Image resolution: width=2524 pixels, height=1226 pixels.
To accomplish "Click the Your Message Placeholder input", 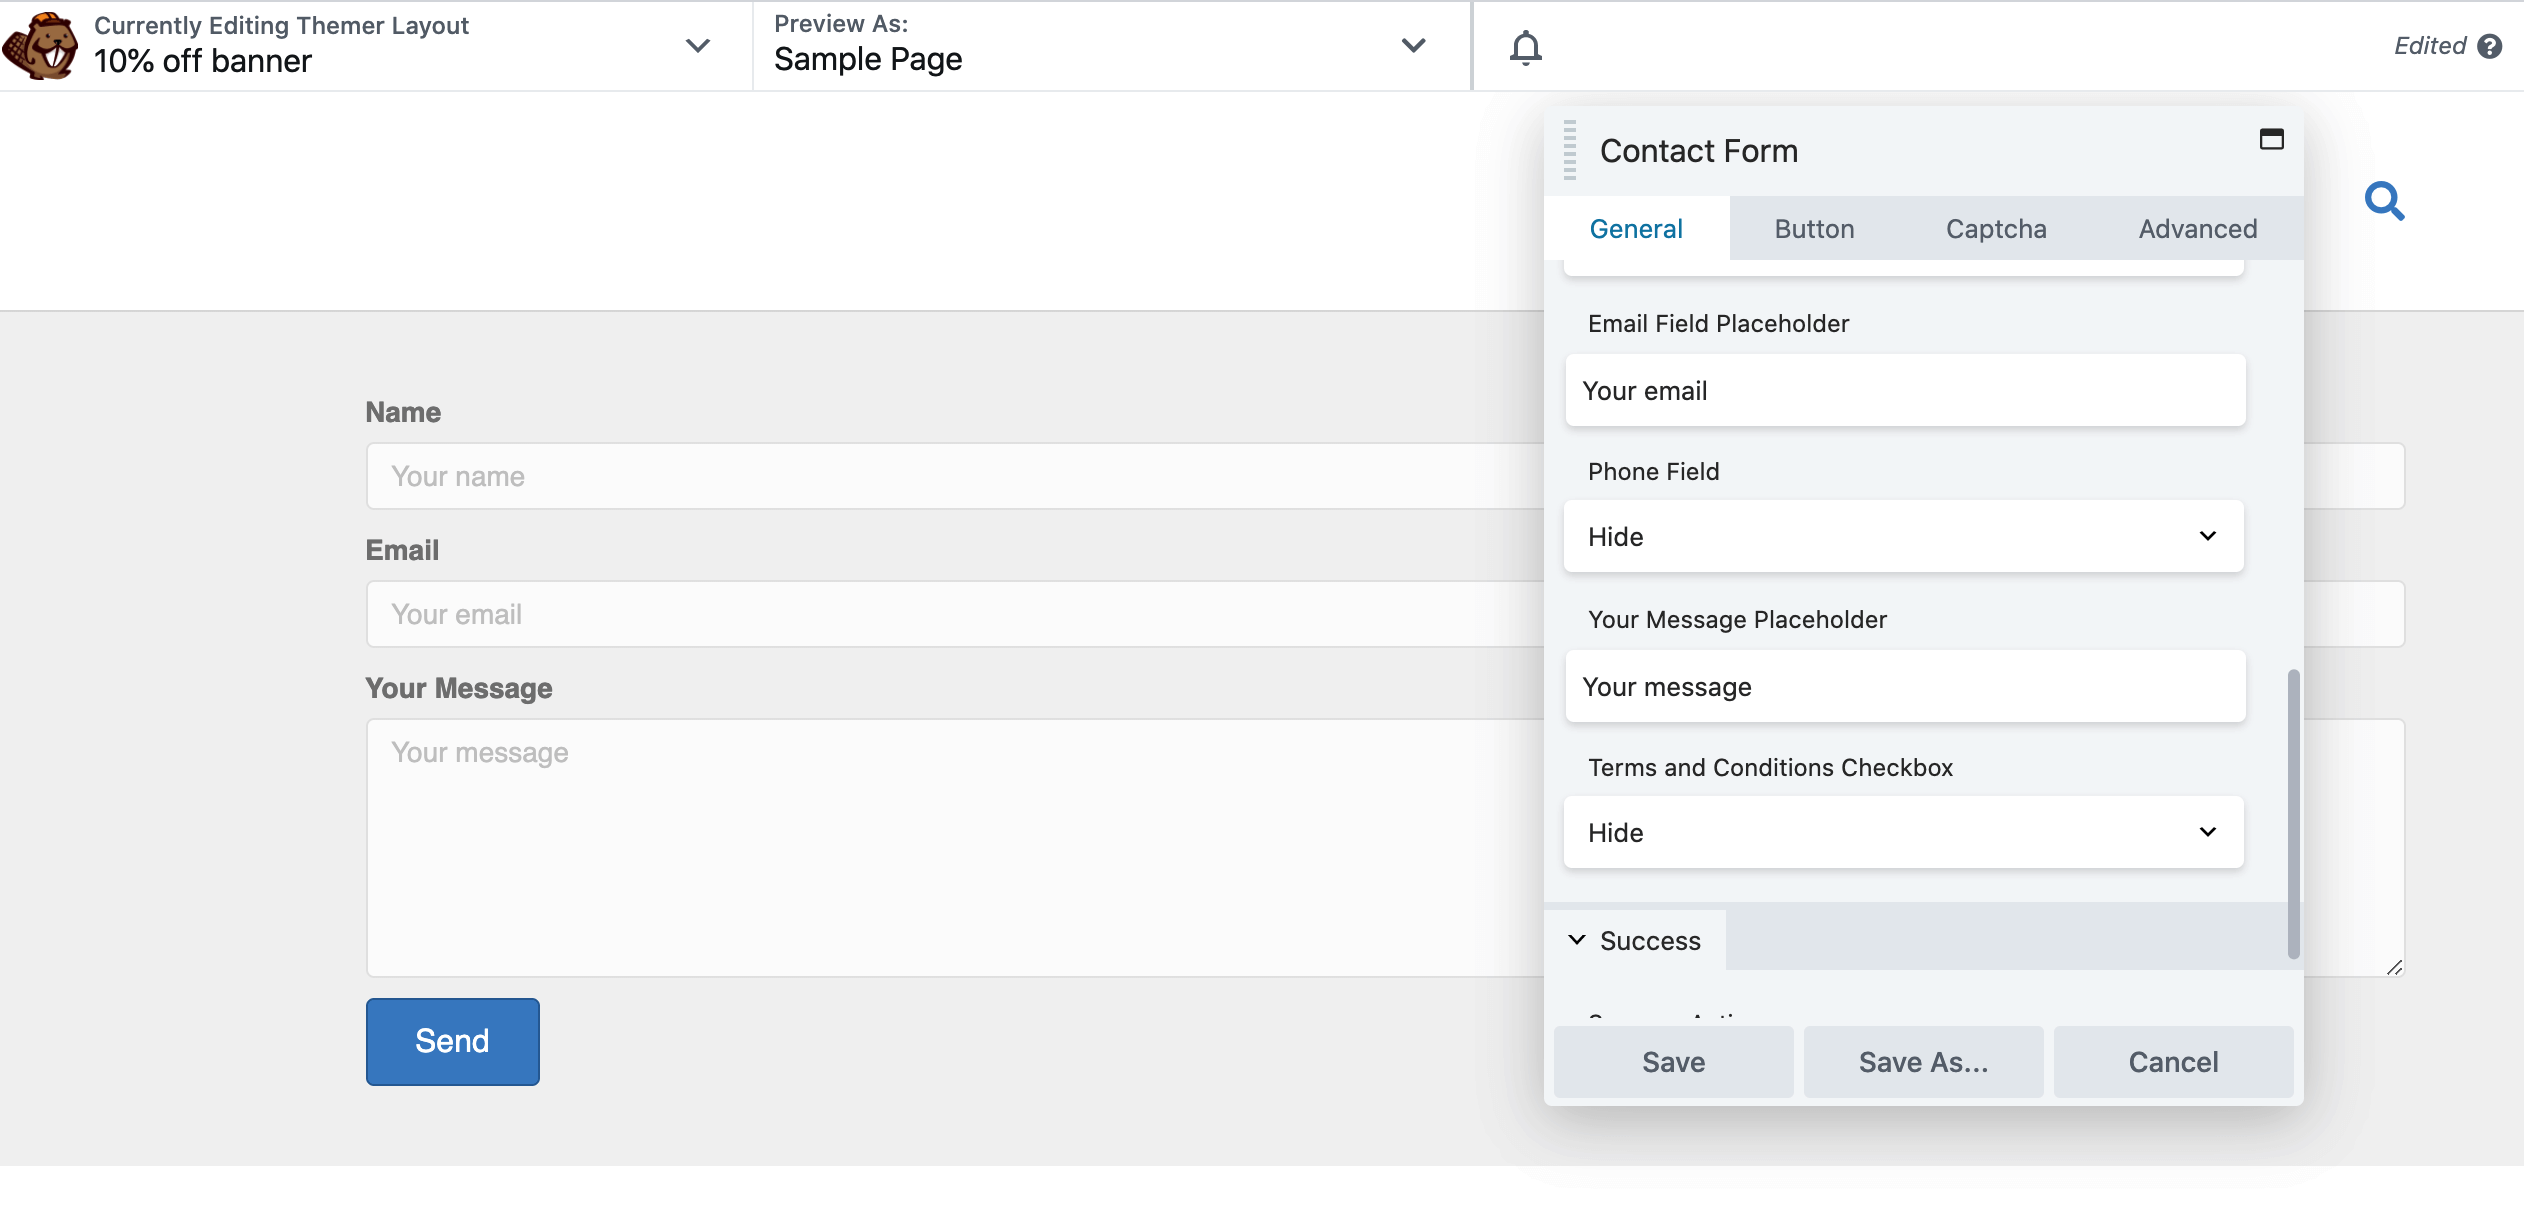I will [x=1906, y=685].
